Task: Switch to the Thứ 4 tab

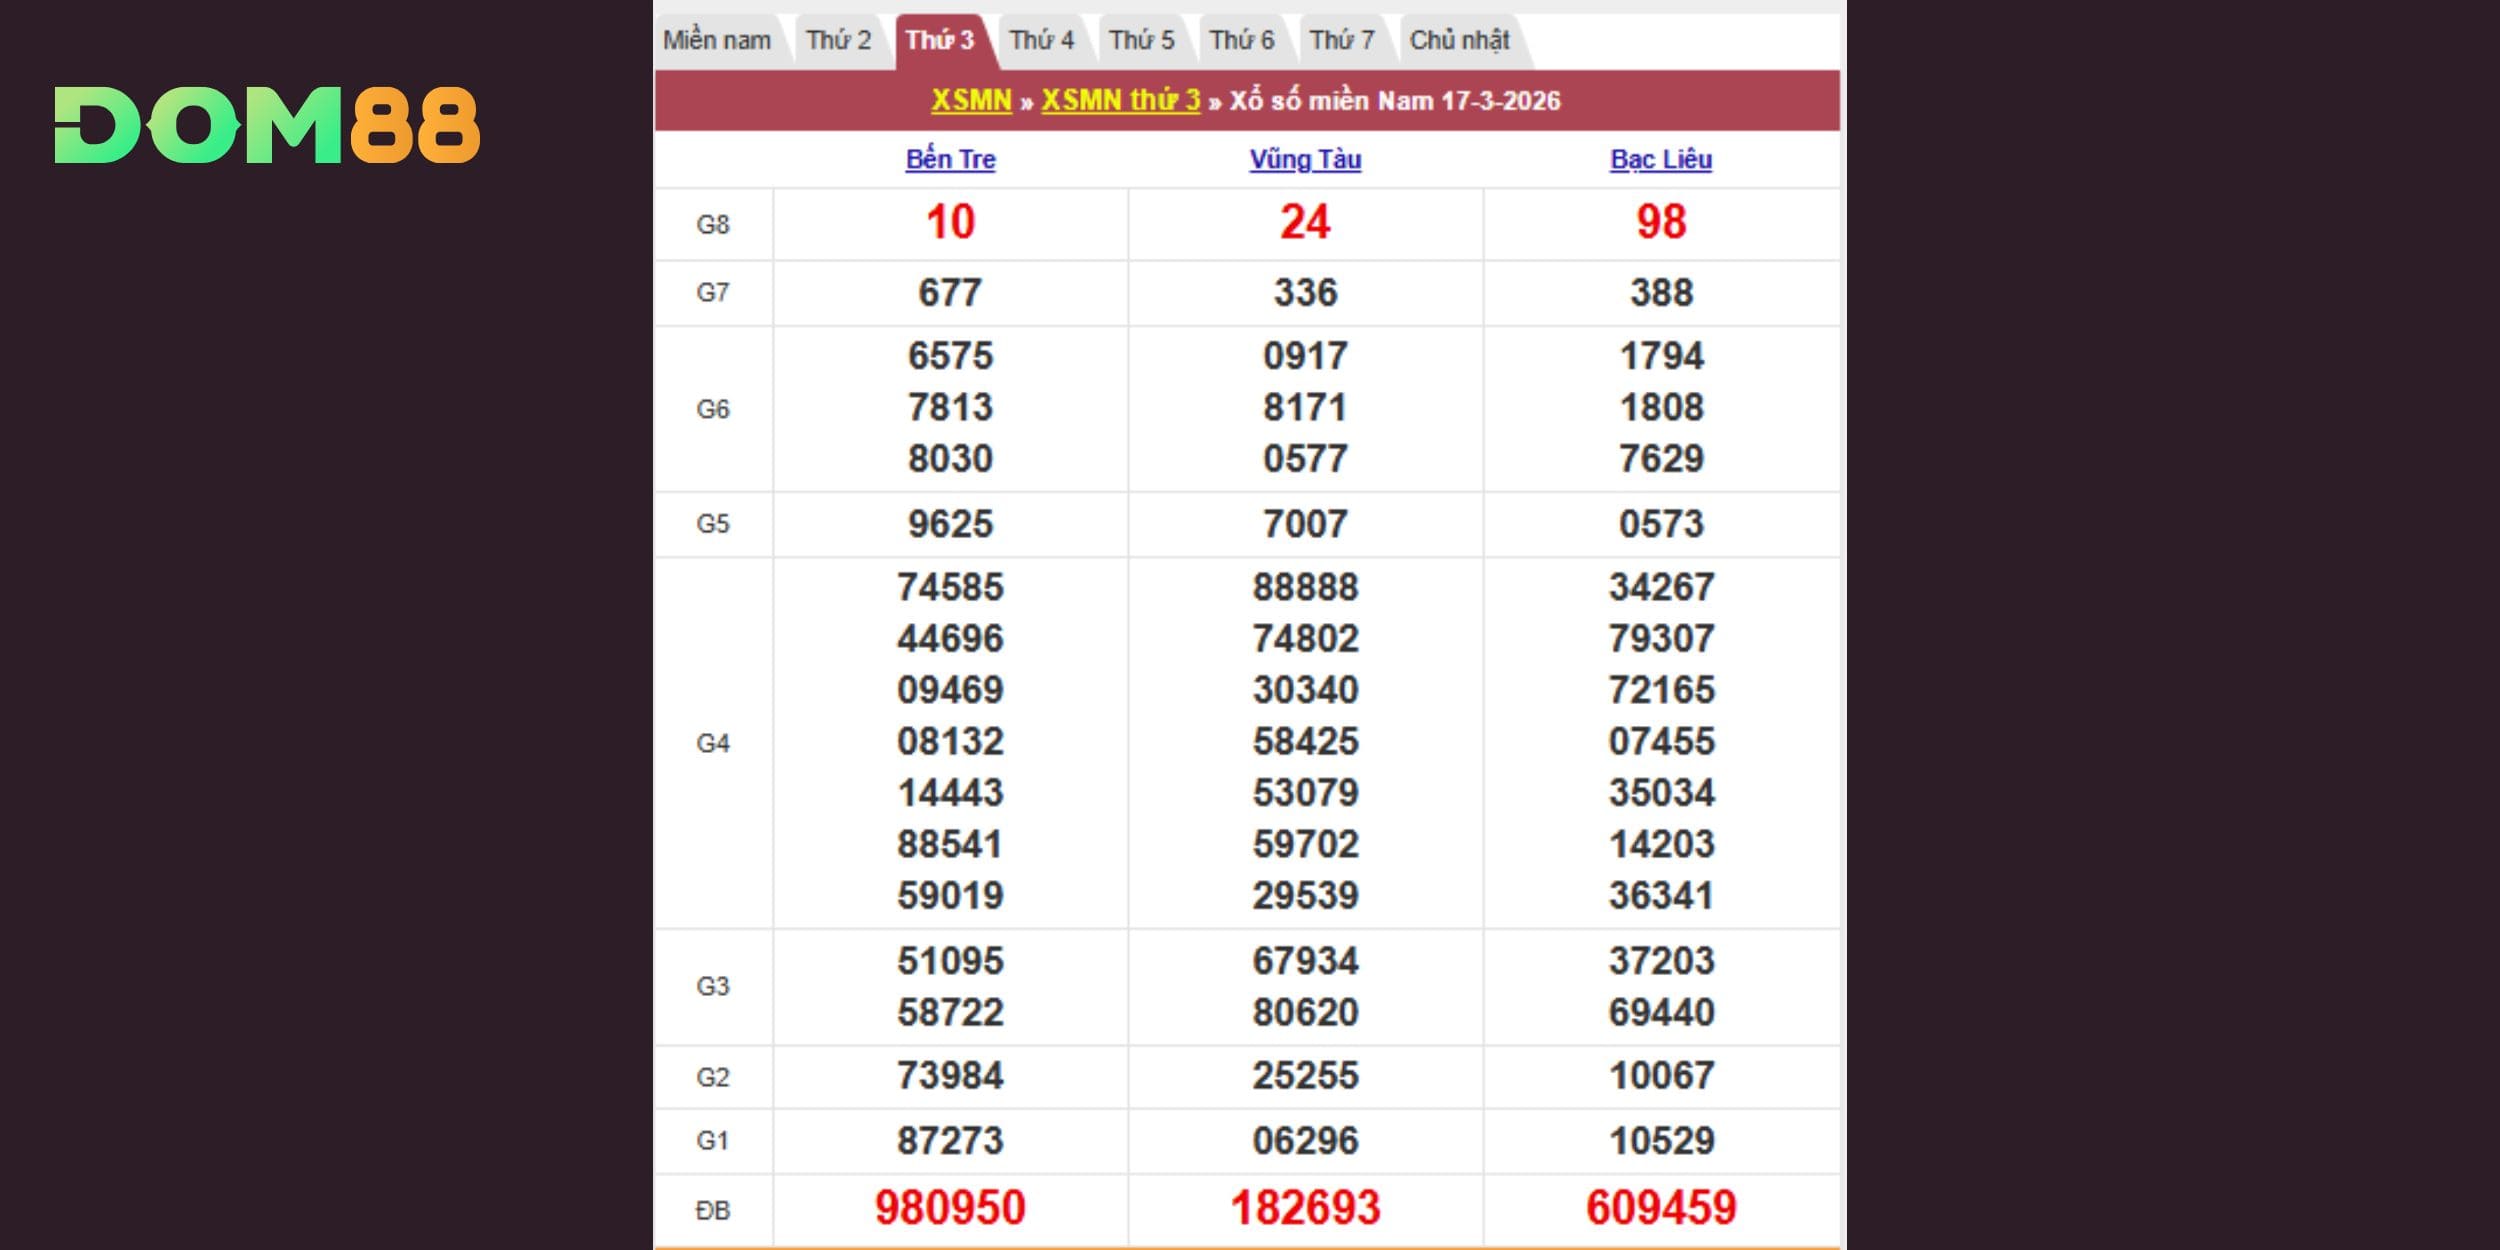Action: click(1041, 41)
